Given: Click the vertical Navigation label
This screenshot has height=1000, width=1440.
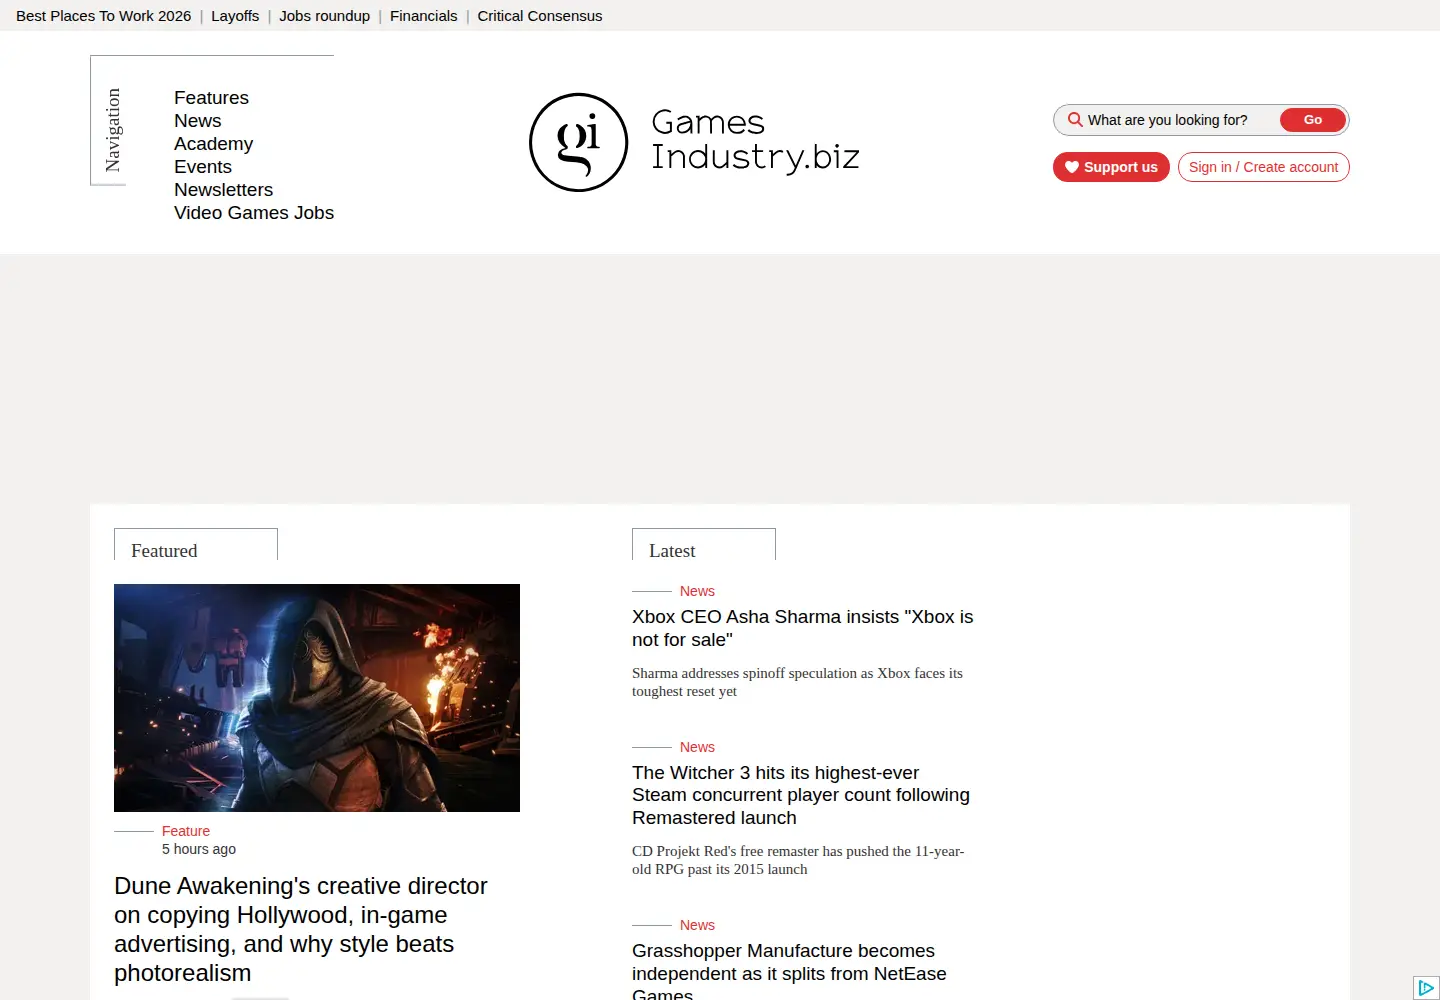Looking at the screenshot, I should 113,130.
